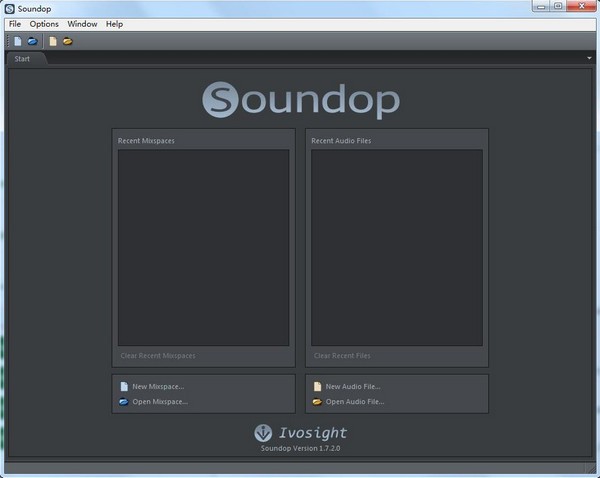Click the Open Audio File... link
The width and height of the screenshot is (600, 478).
click(x=354, y=402)
